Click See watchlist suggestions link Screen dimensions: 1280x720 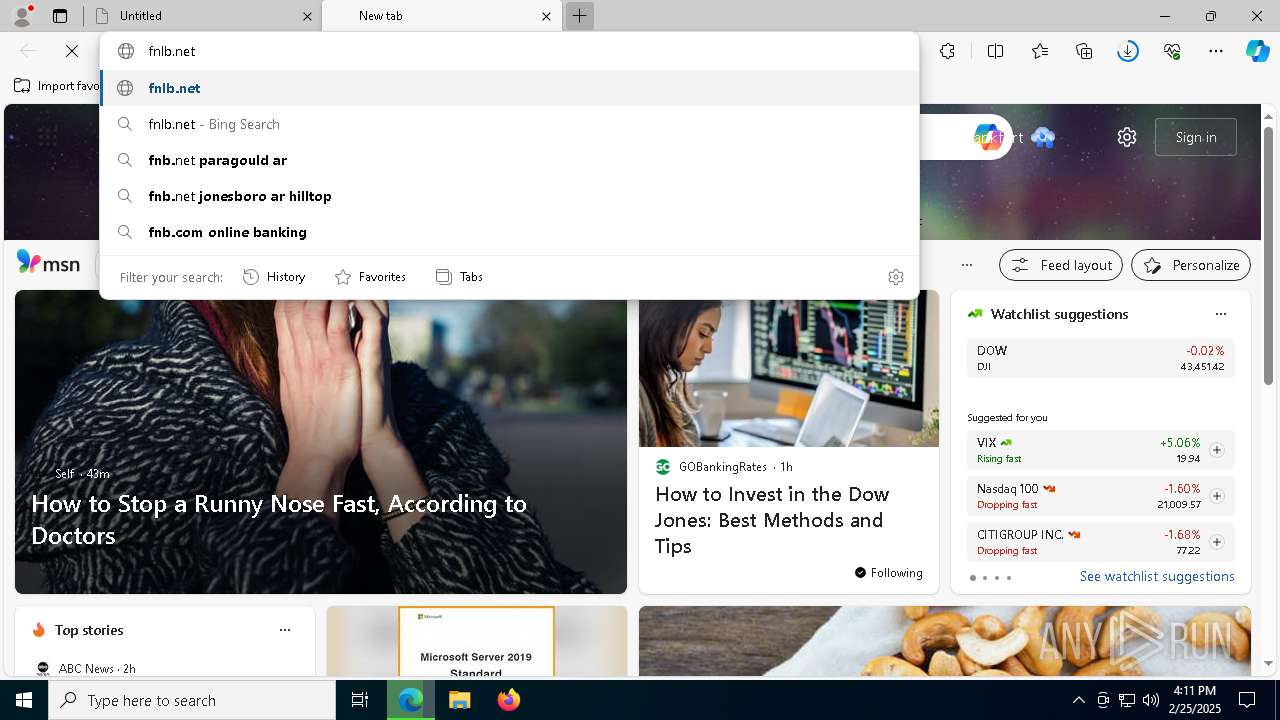pos(1157,576)
